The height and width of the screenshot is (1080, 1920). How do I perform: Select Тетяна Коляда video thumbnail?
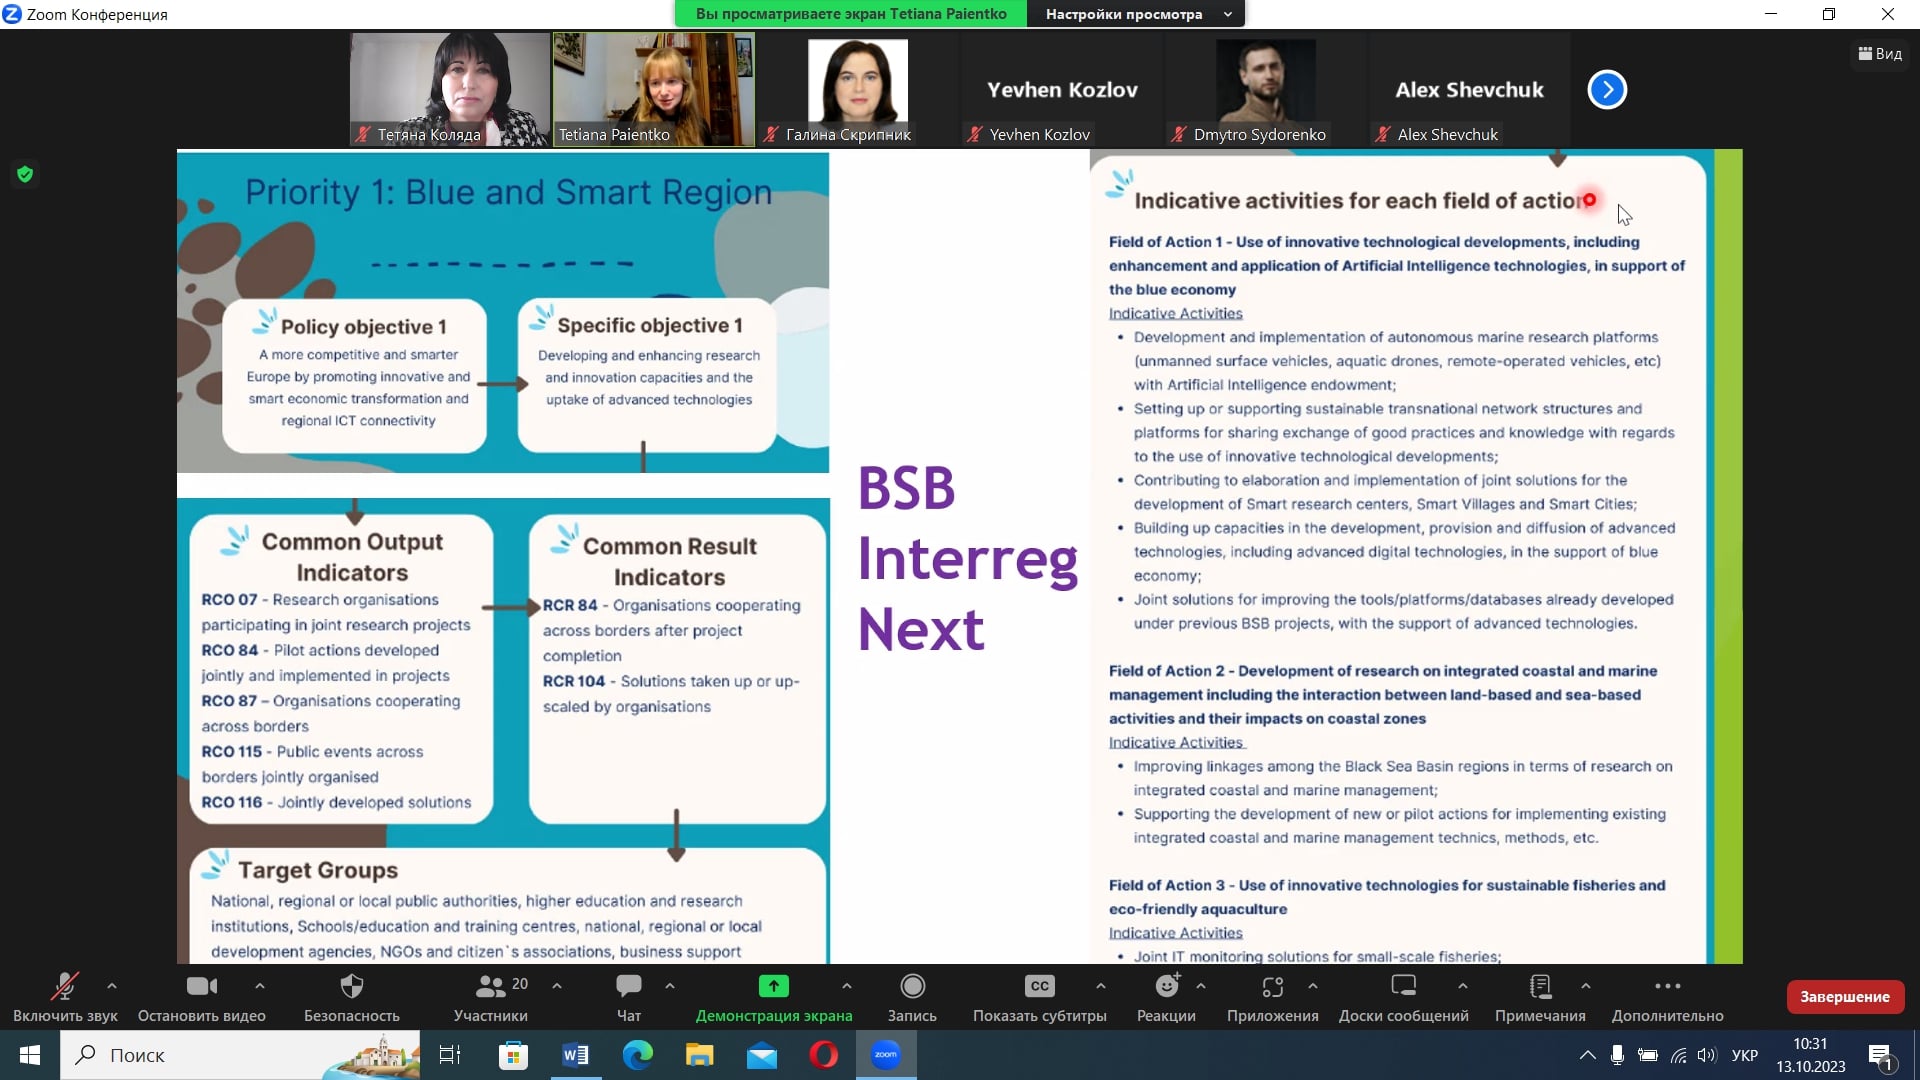449,90
